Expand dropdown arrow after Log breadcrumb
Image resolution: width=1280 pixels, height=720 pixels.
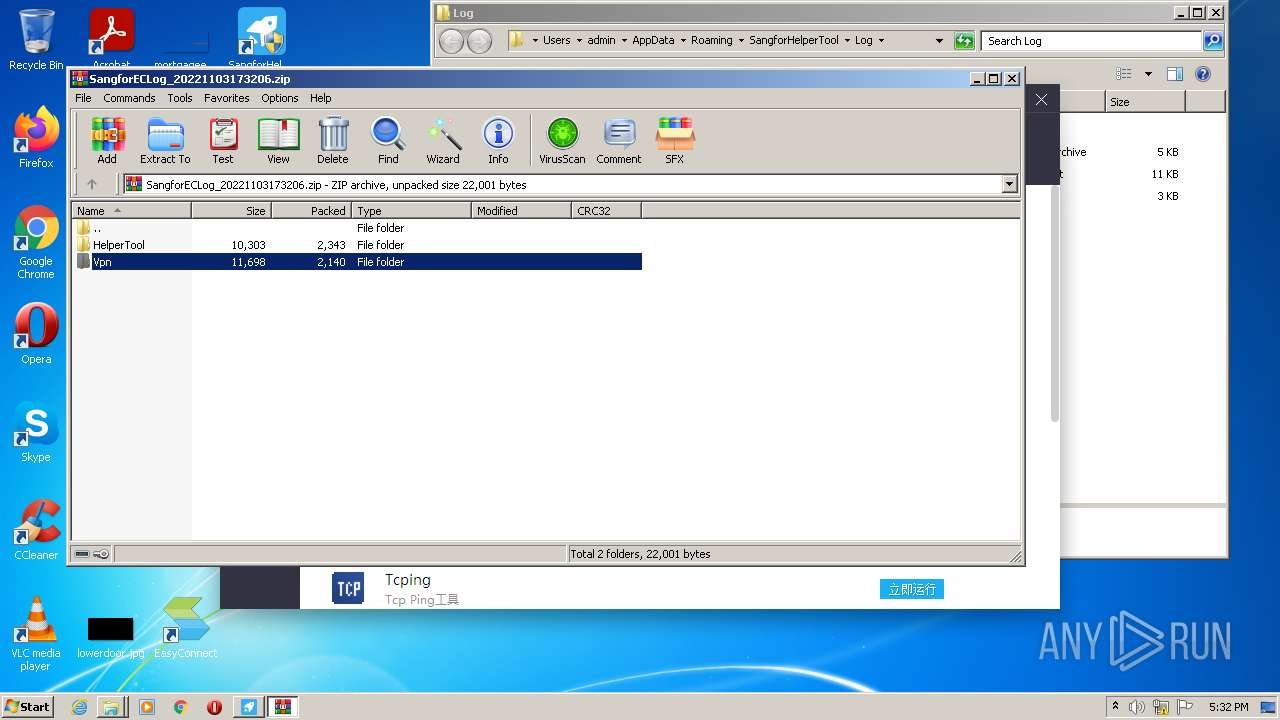point(881,41)
